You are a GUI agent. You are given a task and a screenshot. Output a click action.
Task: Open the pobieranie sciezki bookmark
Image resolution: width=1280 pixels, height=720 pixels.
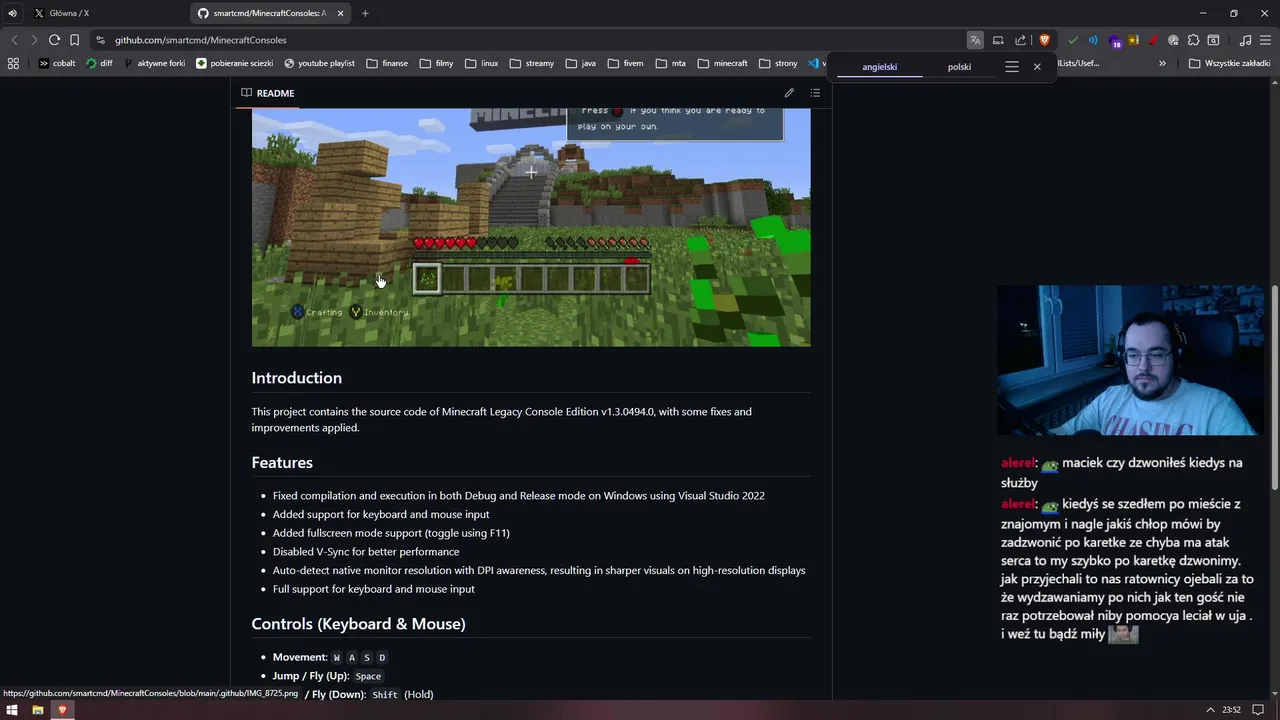pos(235,63)
